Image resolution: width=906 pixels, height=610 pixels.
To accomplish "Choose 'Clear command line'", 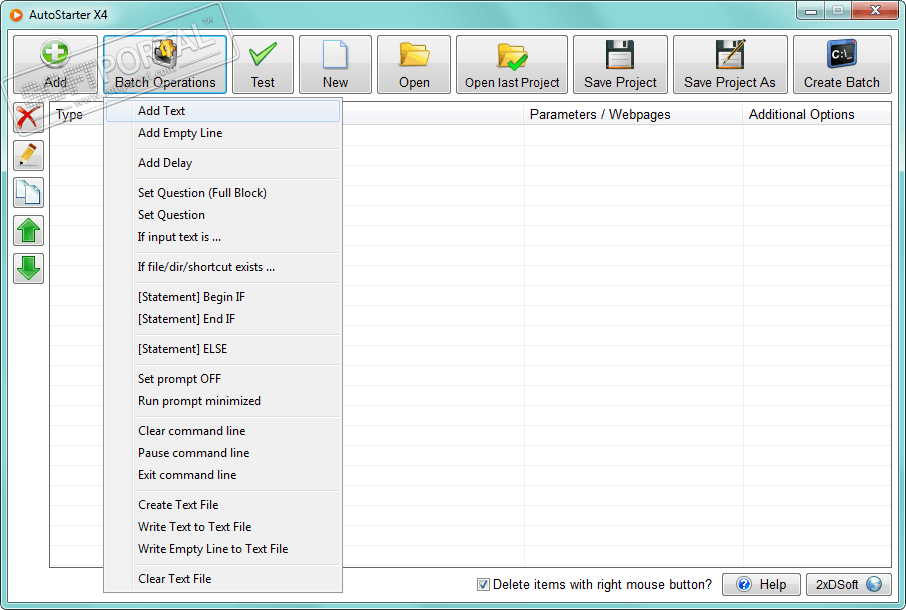I will coord(223,431).
